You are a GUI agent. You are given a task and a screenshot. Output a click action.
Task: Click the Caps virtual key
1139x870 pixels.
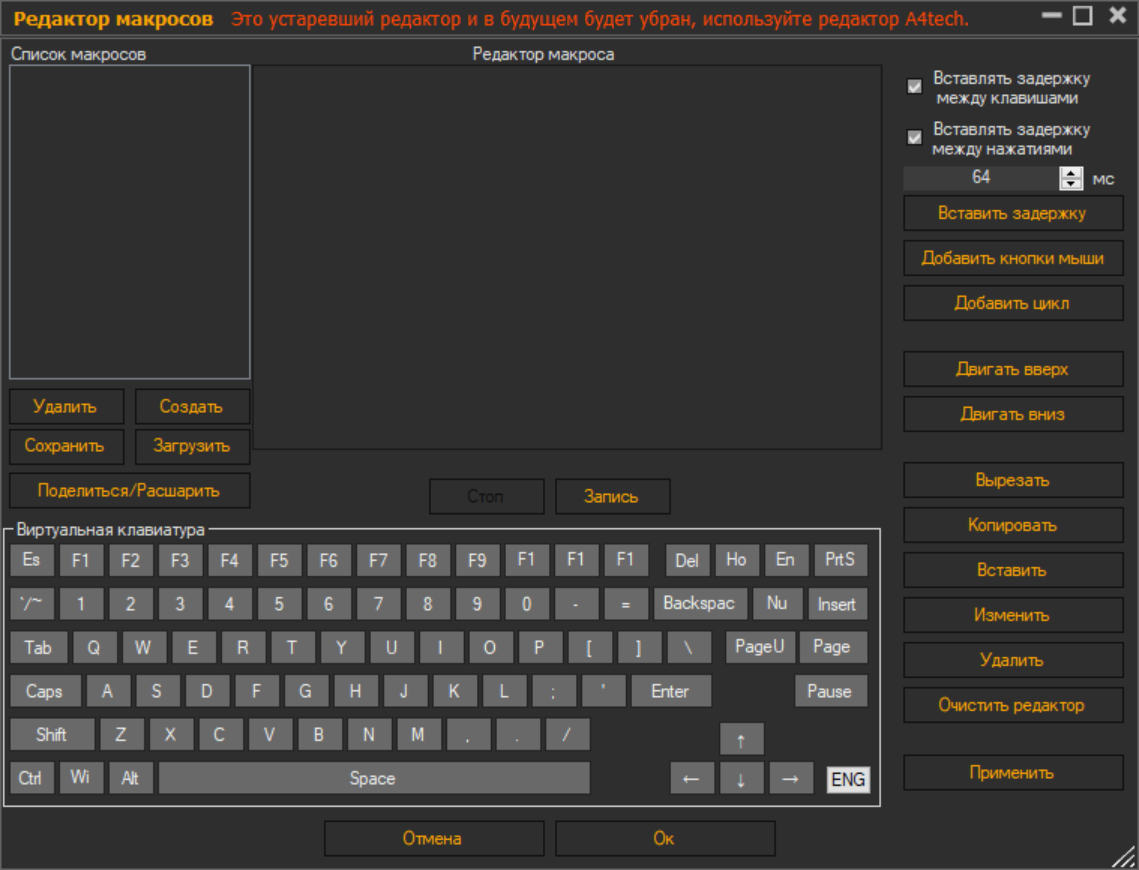tap(45, 691)
